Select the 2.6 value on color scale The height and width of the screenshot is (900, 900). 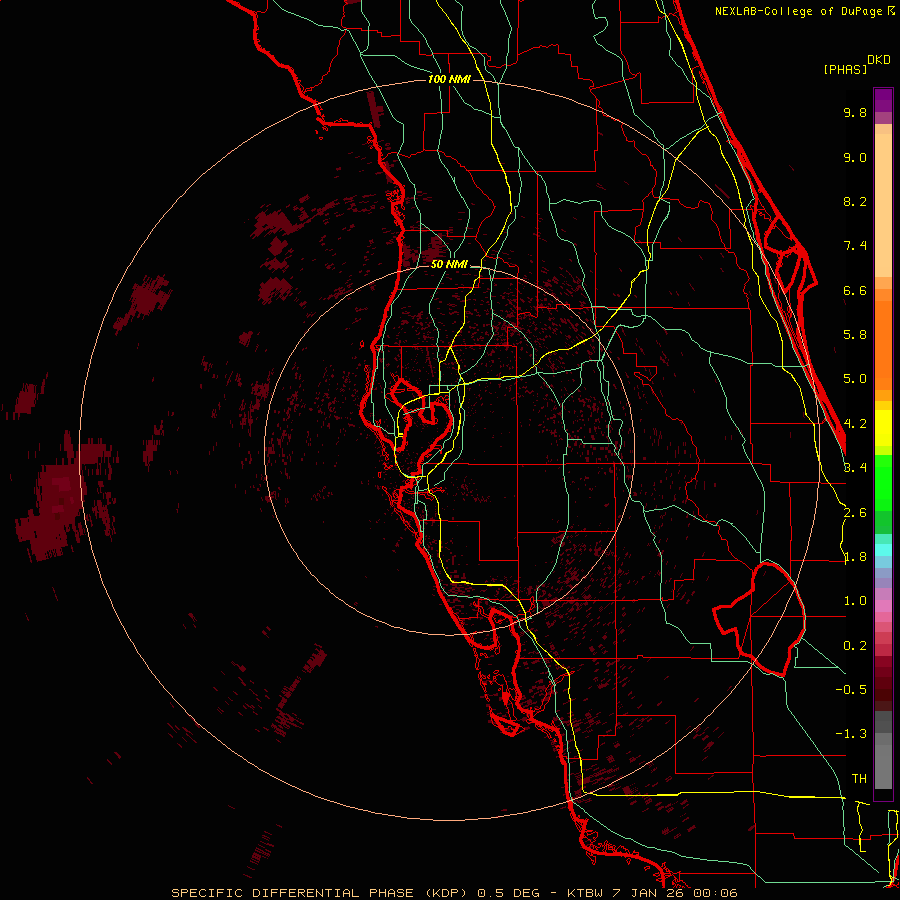(x=855, y=513)
